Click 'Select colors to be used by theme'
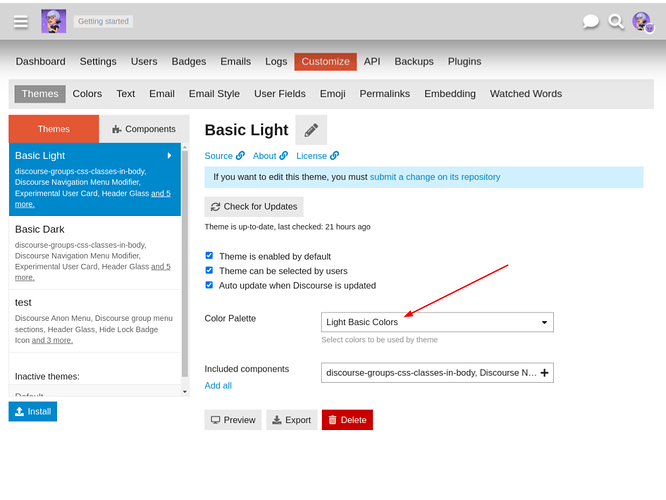Screen dimensions: 666x500 tap(379, 339)
